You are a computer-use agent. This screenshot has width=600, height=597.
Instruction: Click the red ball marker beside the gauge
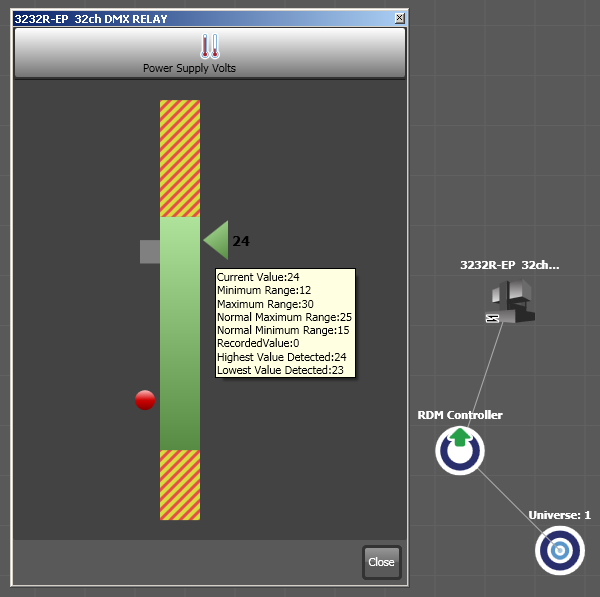pyautogui.click(x=145, y=400)
